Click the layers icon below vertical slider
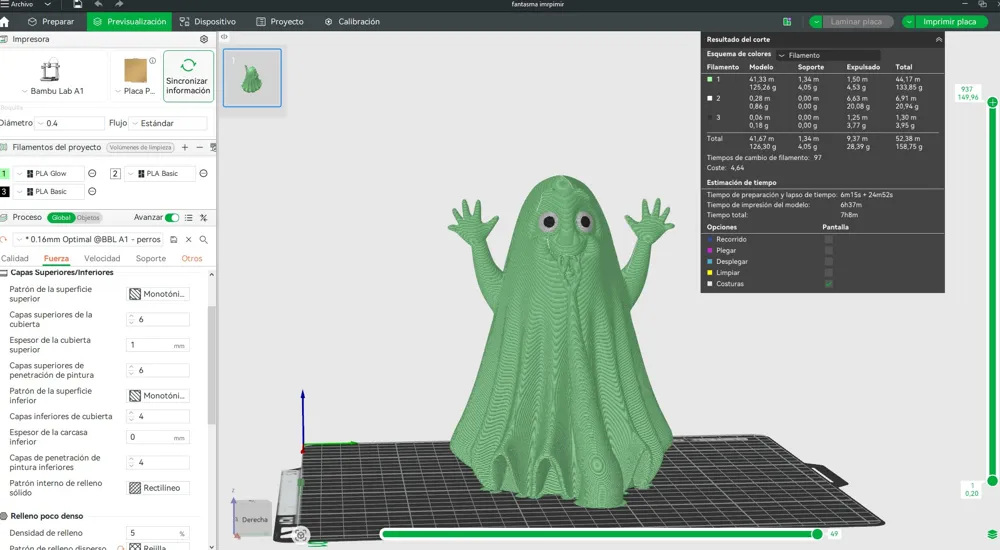 coord(992,534)
